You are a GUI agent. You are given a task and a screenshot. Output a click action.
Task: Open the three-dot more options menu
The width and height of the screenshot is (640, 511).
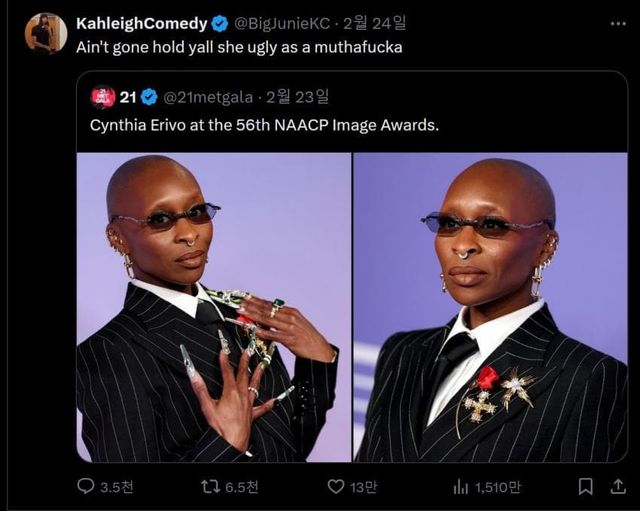click(614, 23)
